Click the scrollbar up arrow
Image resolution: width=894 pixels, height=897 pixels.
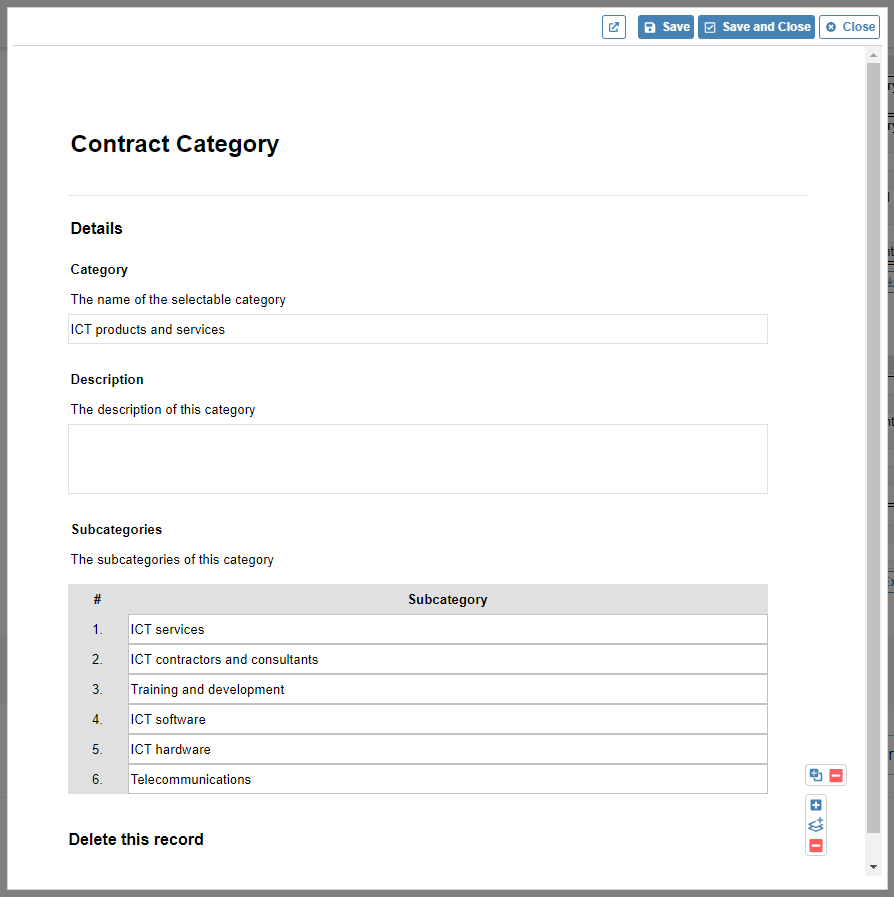tap(873, 55)
